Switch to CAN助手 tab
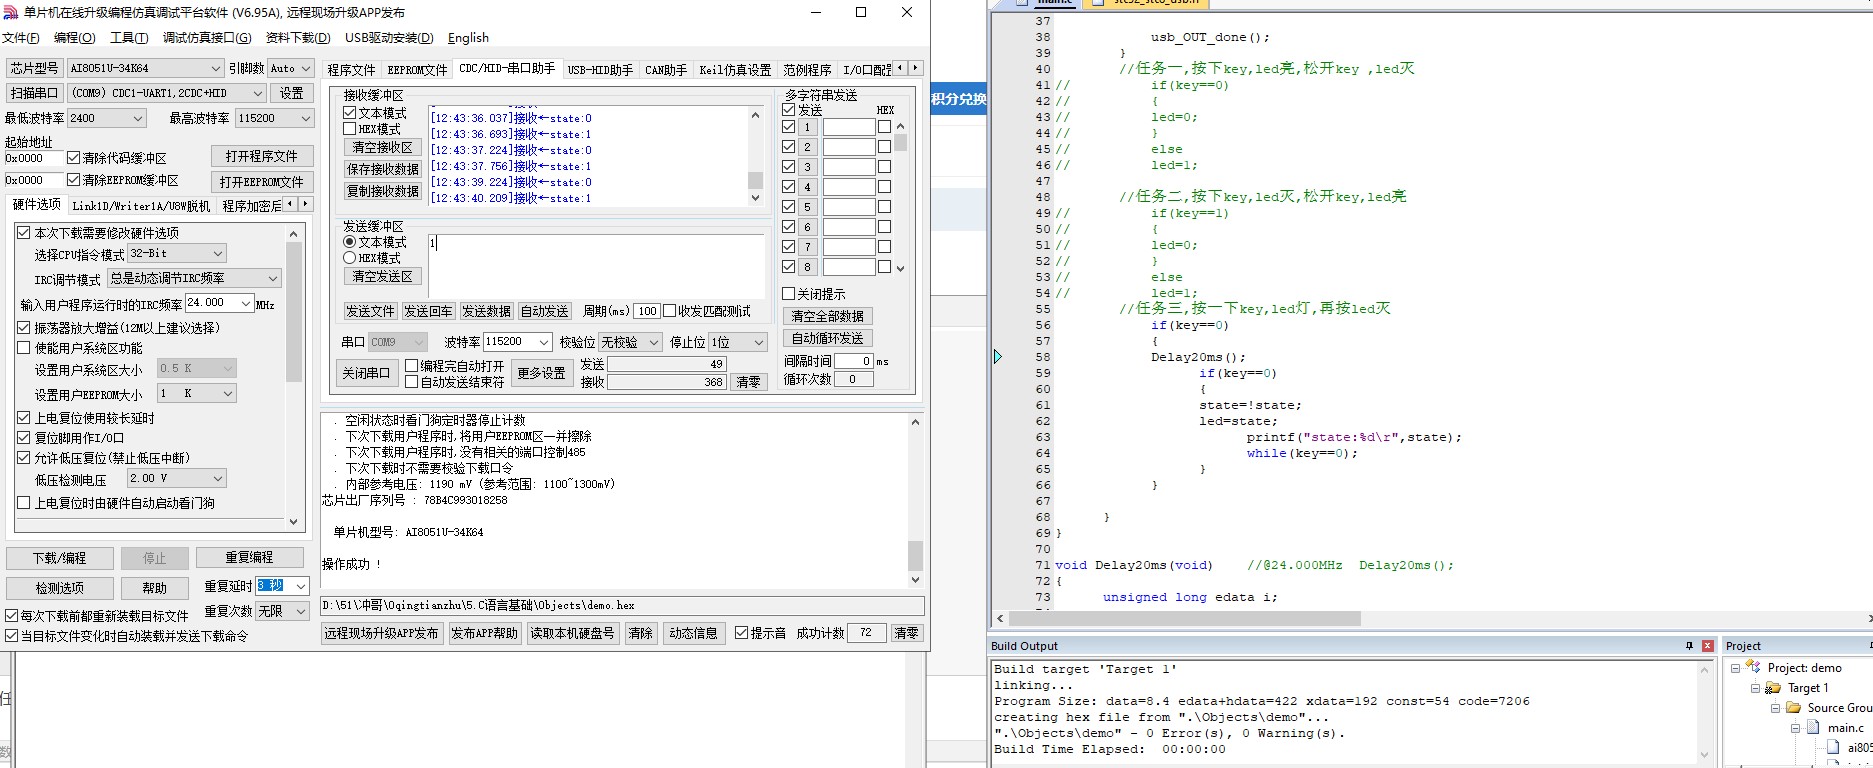 [666, 70]
